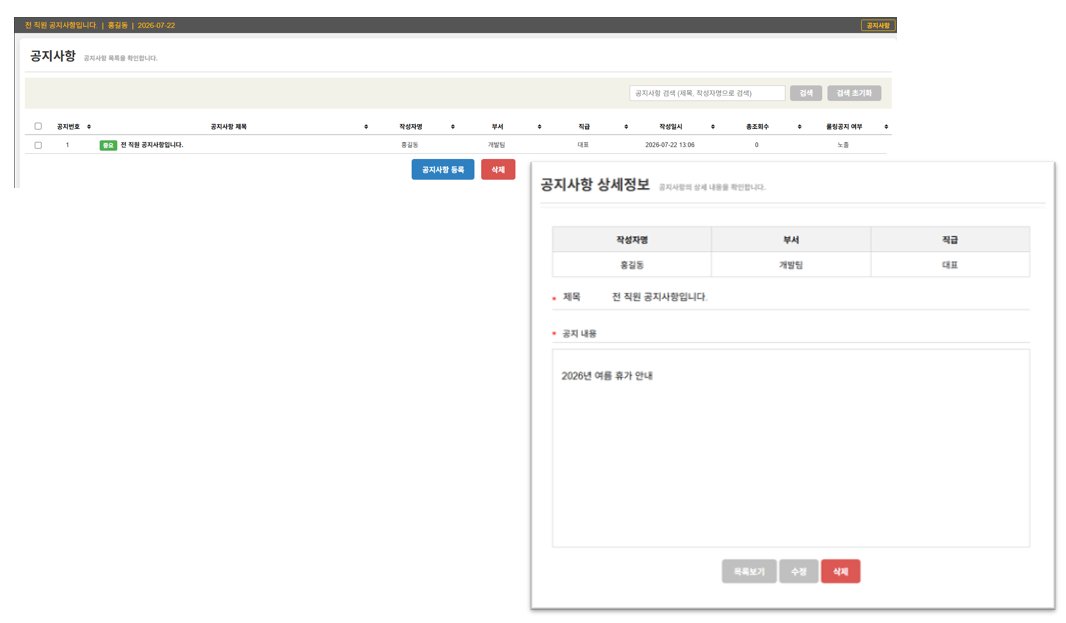Image resolution: width=1066 pixels, height=623 pixels.
Task: Open the 전 직원 공지사항입니다. notice row
Action: coord(152,145)
